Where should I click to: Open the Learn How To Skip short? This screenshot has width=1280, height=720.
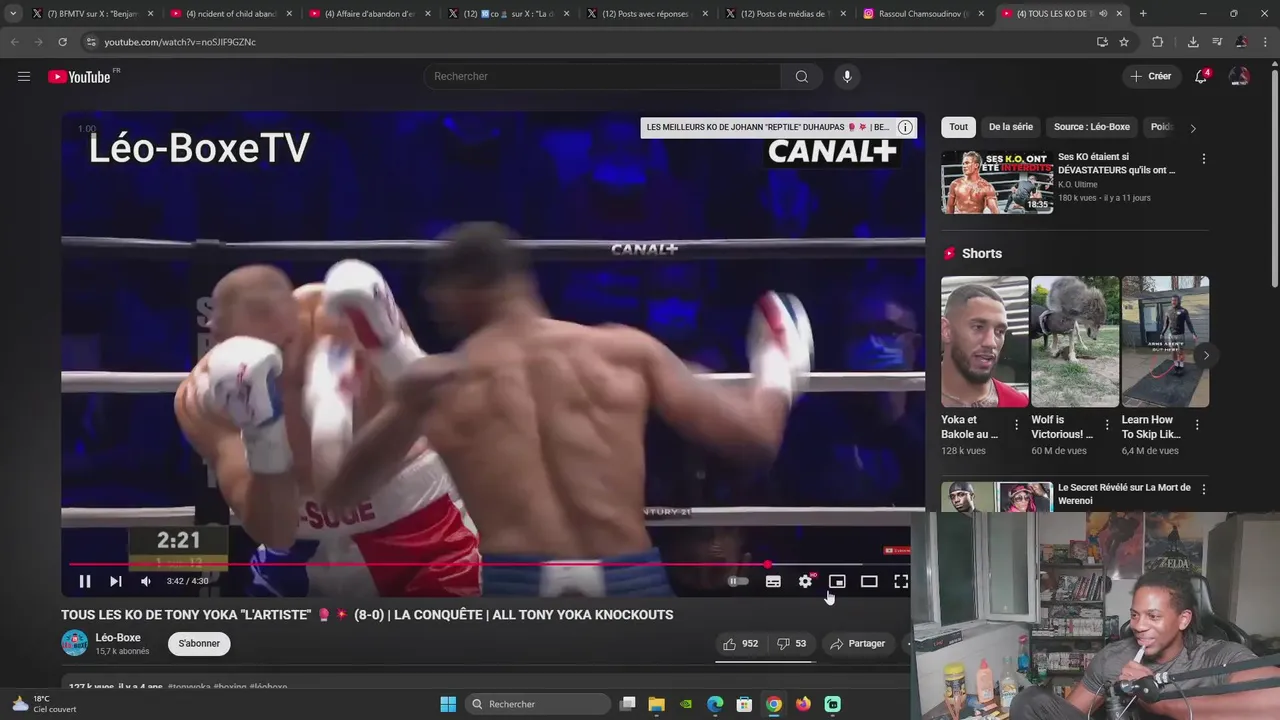coord(1165,342)
